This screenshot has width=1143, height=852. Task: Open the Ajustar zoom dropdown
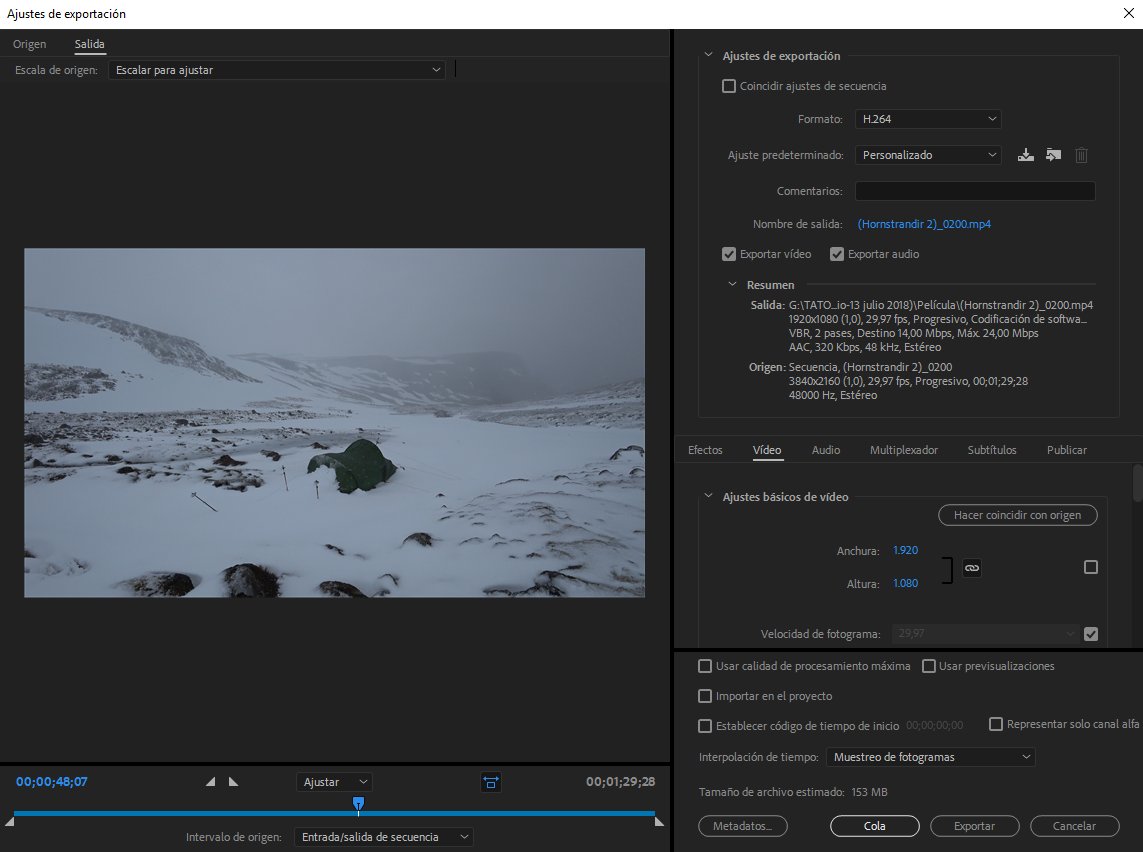[335, 782]
